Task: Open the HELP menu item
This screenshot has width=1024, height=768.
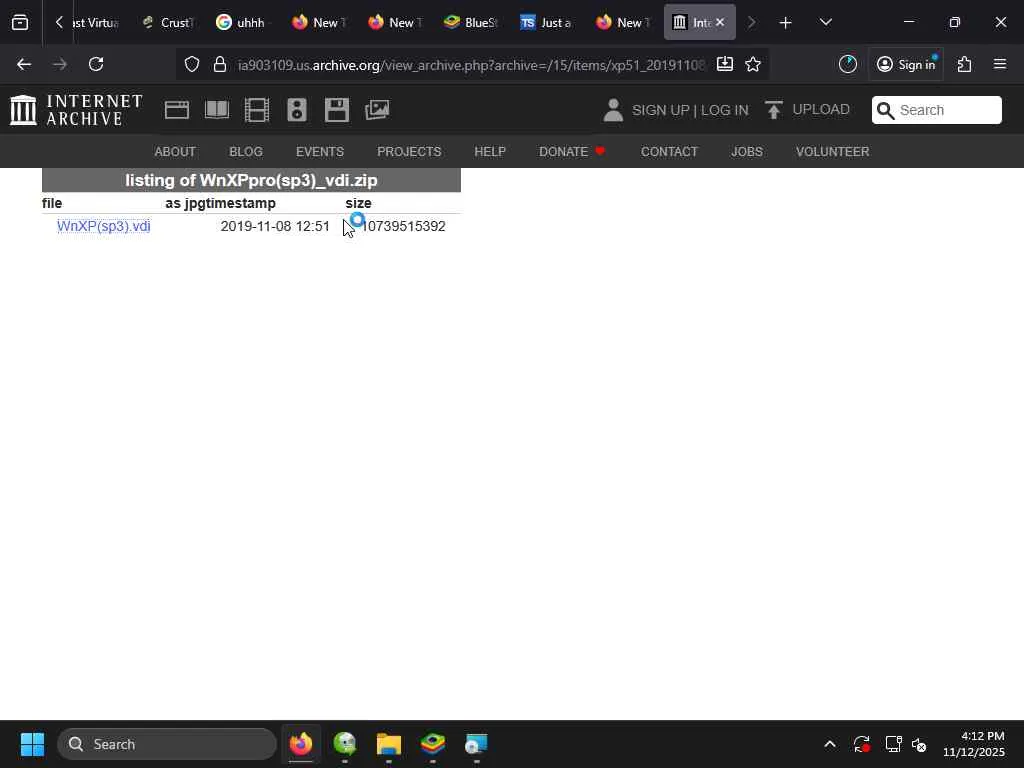Action: click(x=490, y=152)
